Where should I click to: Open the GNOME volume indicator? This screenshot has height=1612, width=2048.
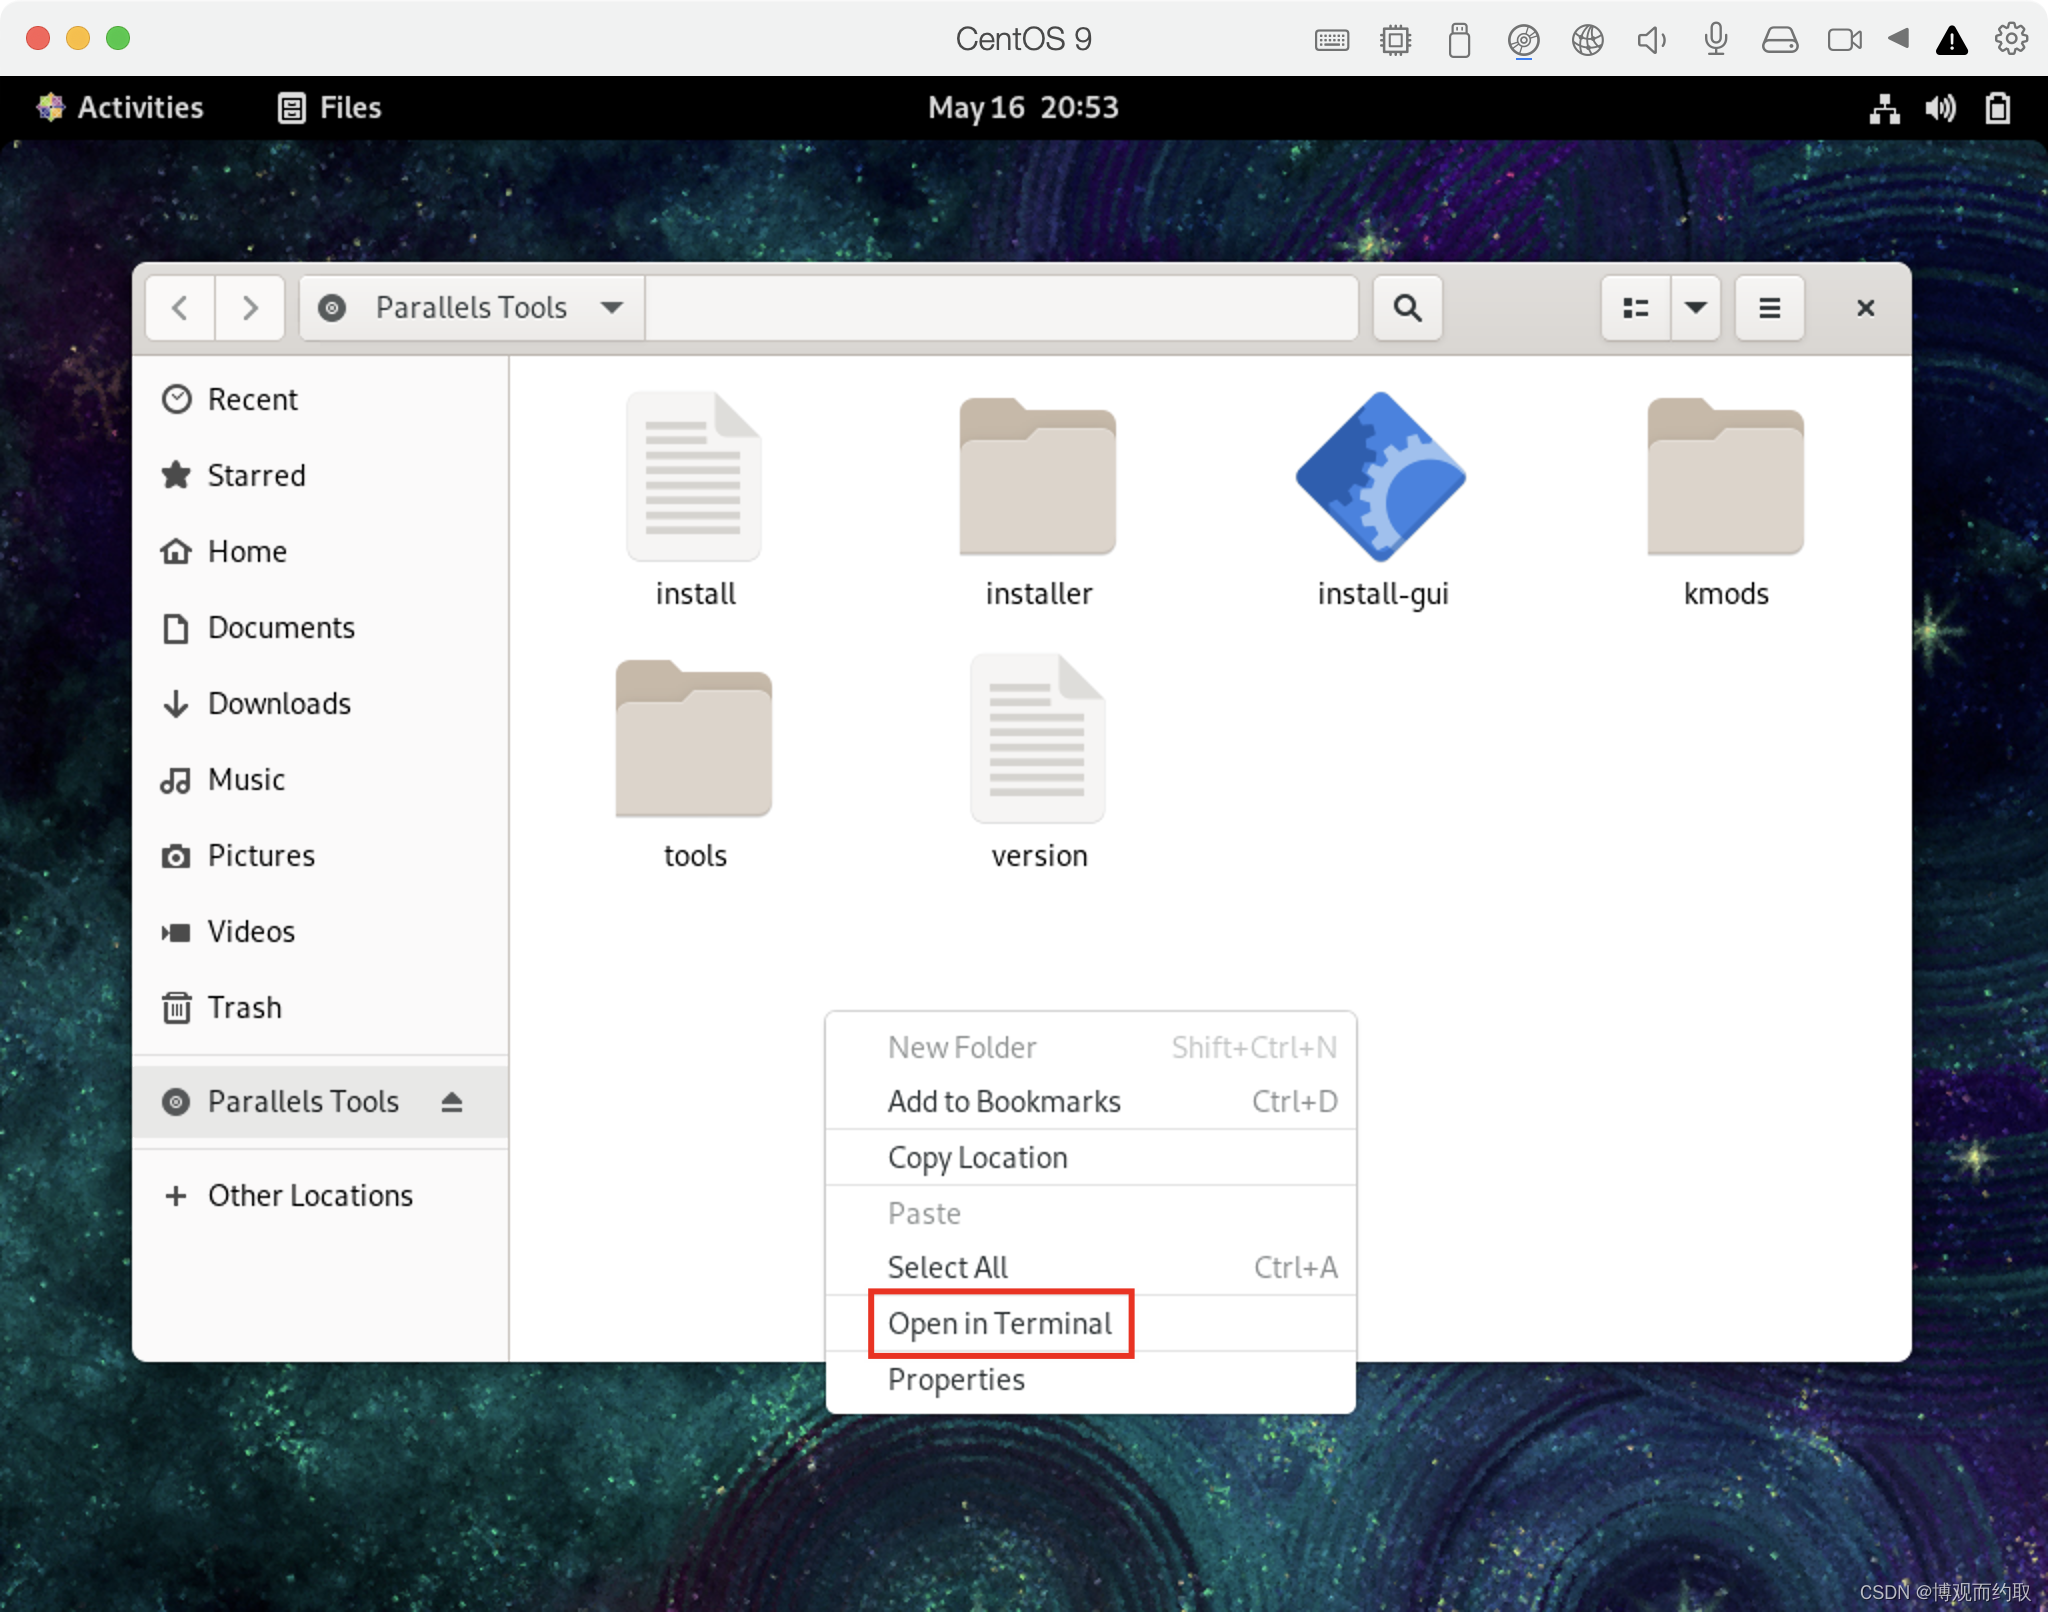[x=1940, y=108]
